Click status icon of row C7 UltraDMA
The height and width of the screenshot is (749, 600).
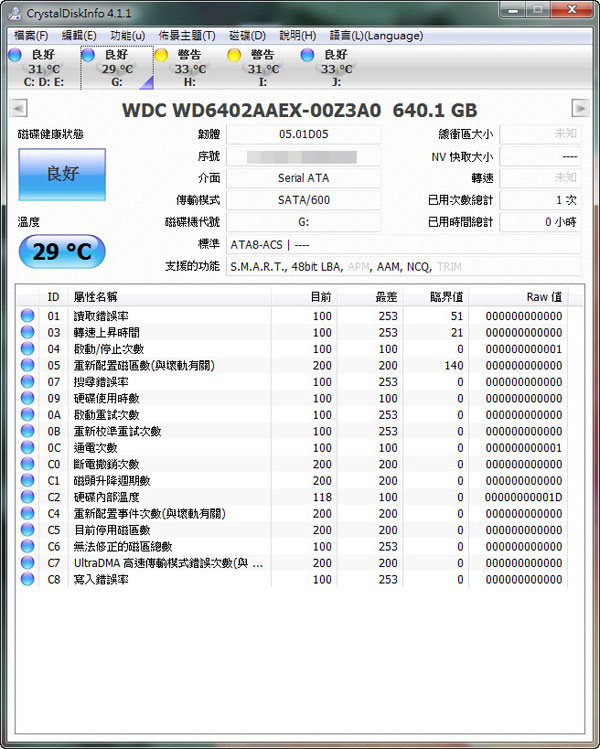(x=28, y=563)
